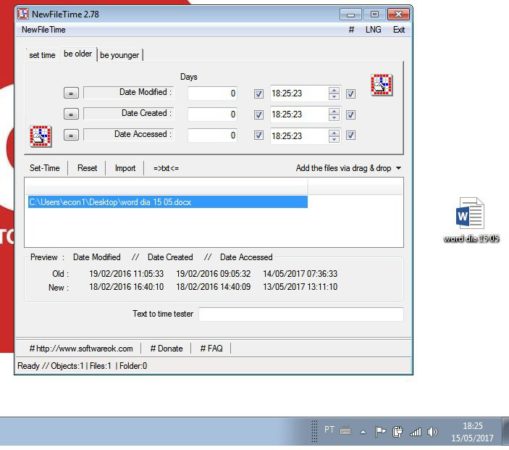Click the equals button beside Date Created

click(x=71, y=114)
